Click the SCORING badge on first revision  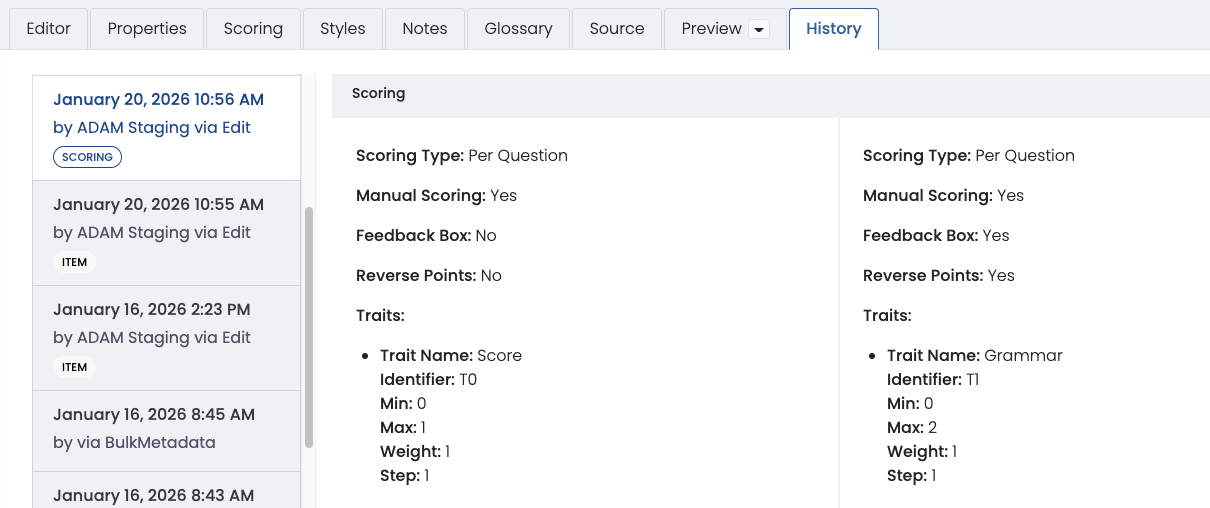[x=87, y=157]
